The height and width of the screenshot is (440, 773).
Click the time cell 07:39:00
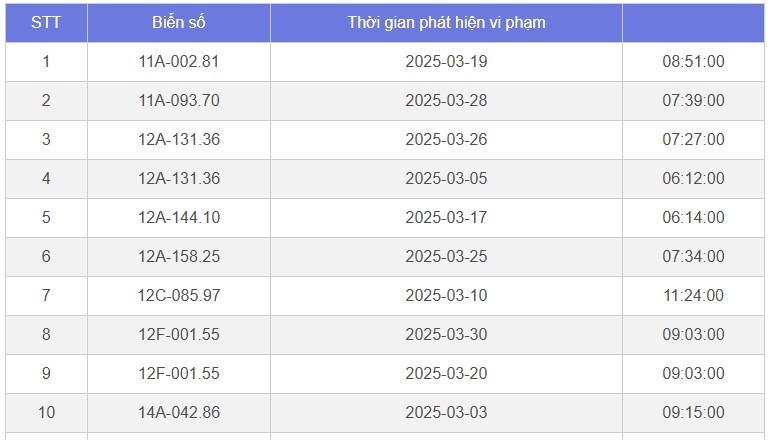click(x=693, y=101)
